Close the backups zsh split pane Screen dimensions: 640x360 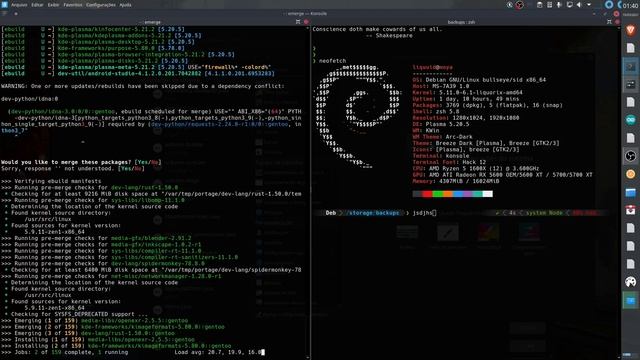pyautogui.click(x=616, y=22)
